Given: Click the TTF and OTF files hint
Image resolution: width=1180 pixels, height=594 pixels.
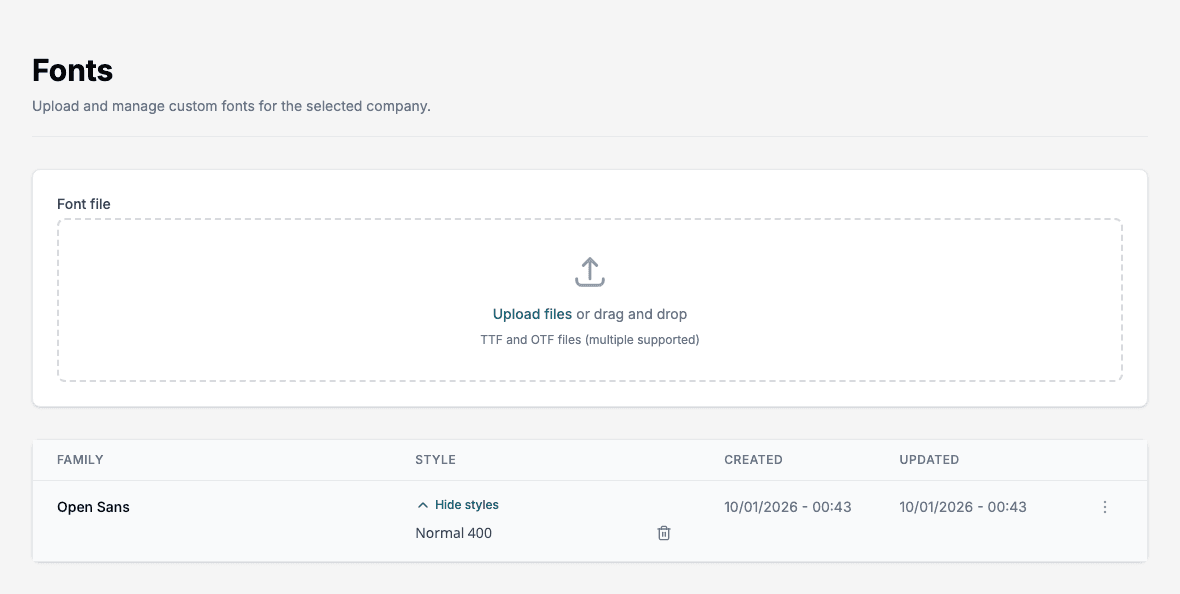Looking at the screenshot, I should (x=590, y=340).
